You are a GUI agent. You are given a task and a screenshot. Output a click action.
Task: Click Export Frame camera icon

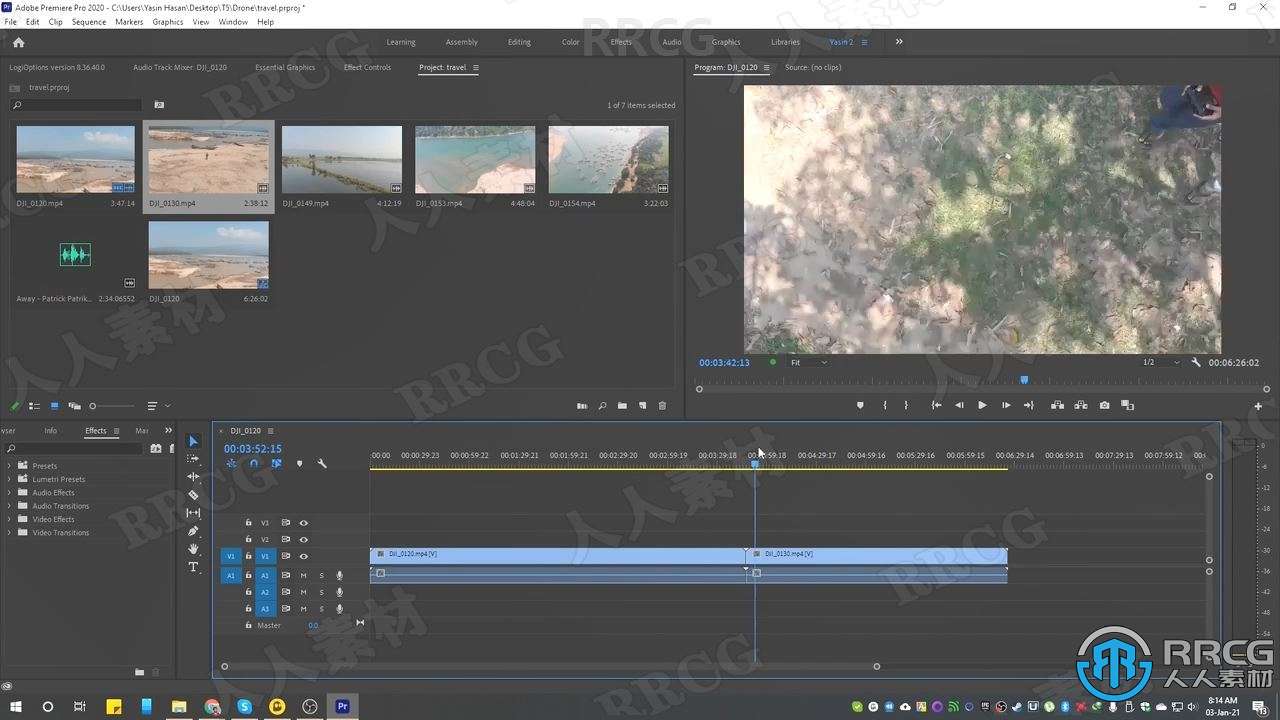[1104, 405]
